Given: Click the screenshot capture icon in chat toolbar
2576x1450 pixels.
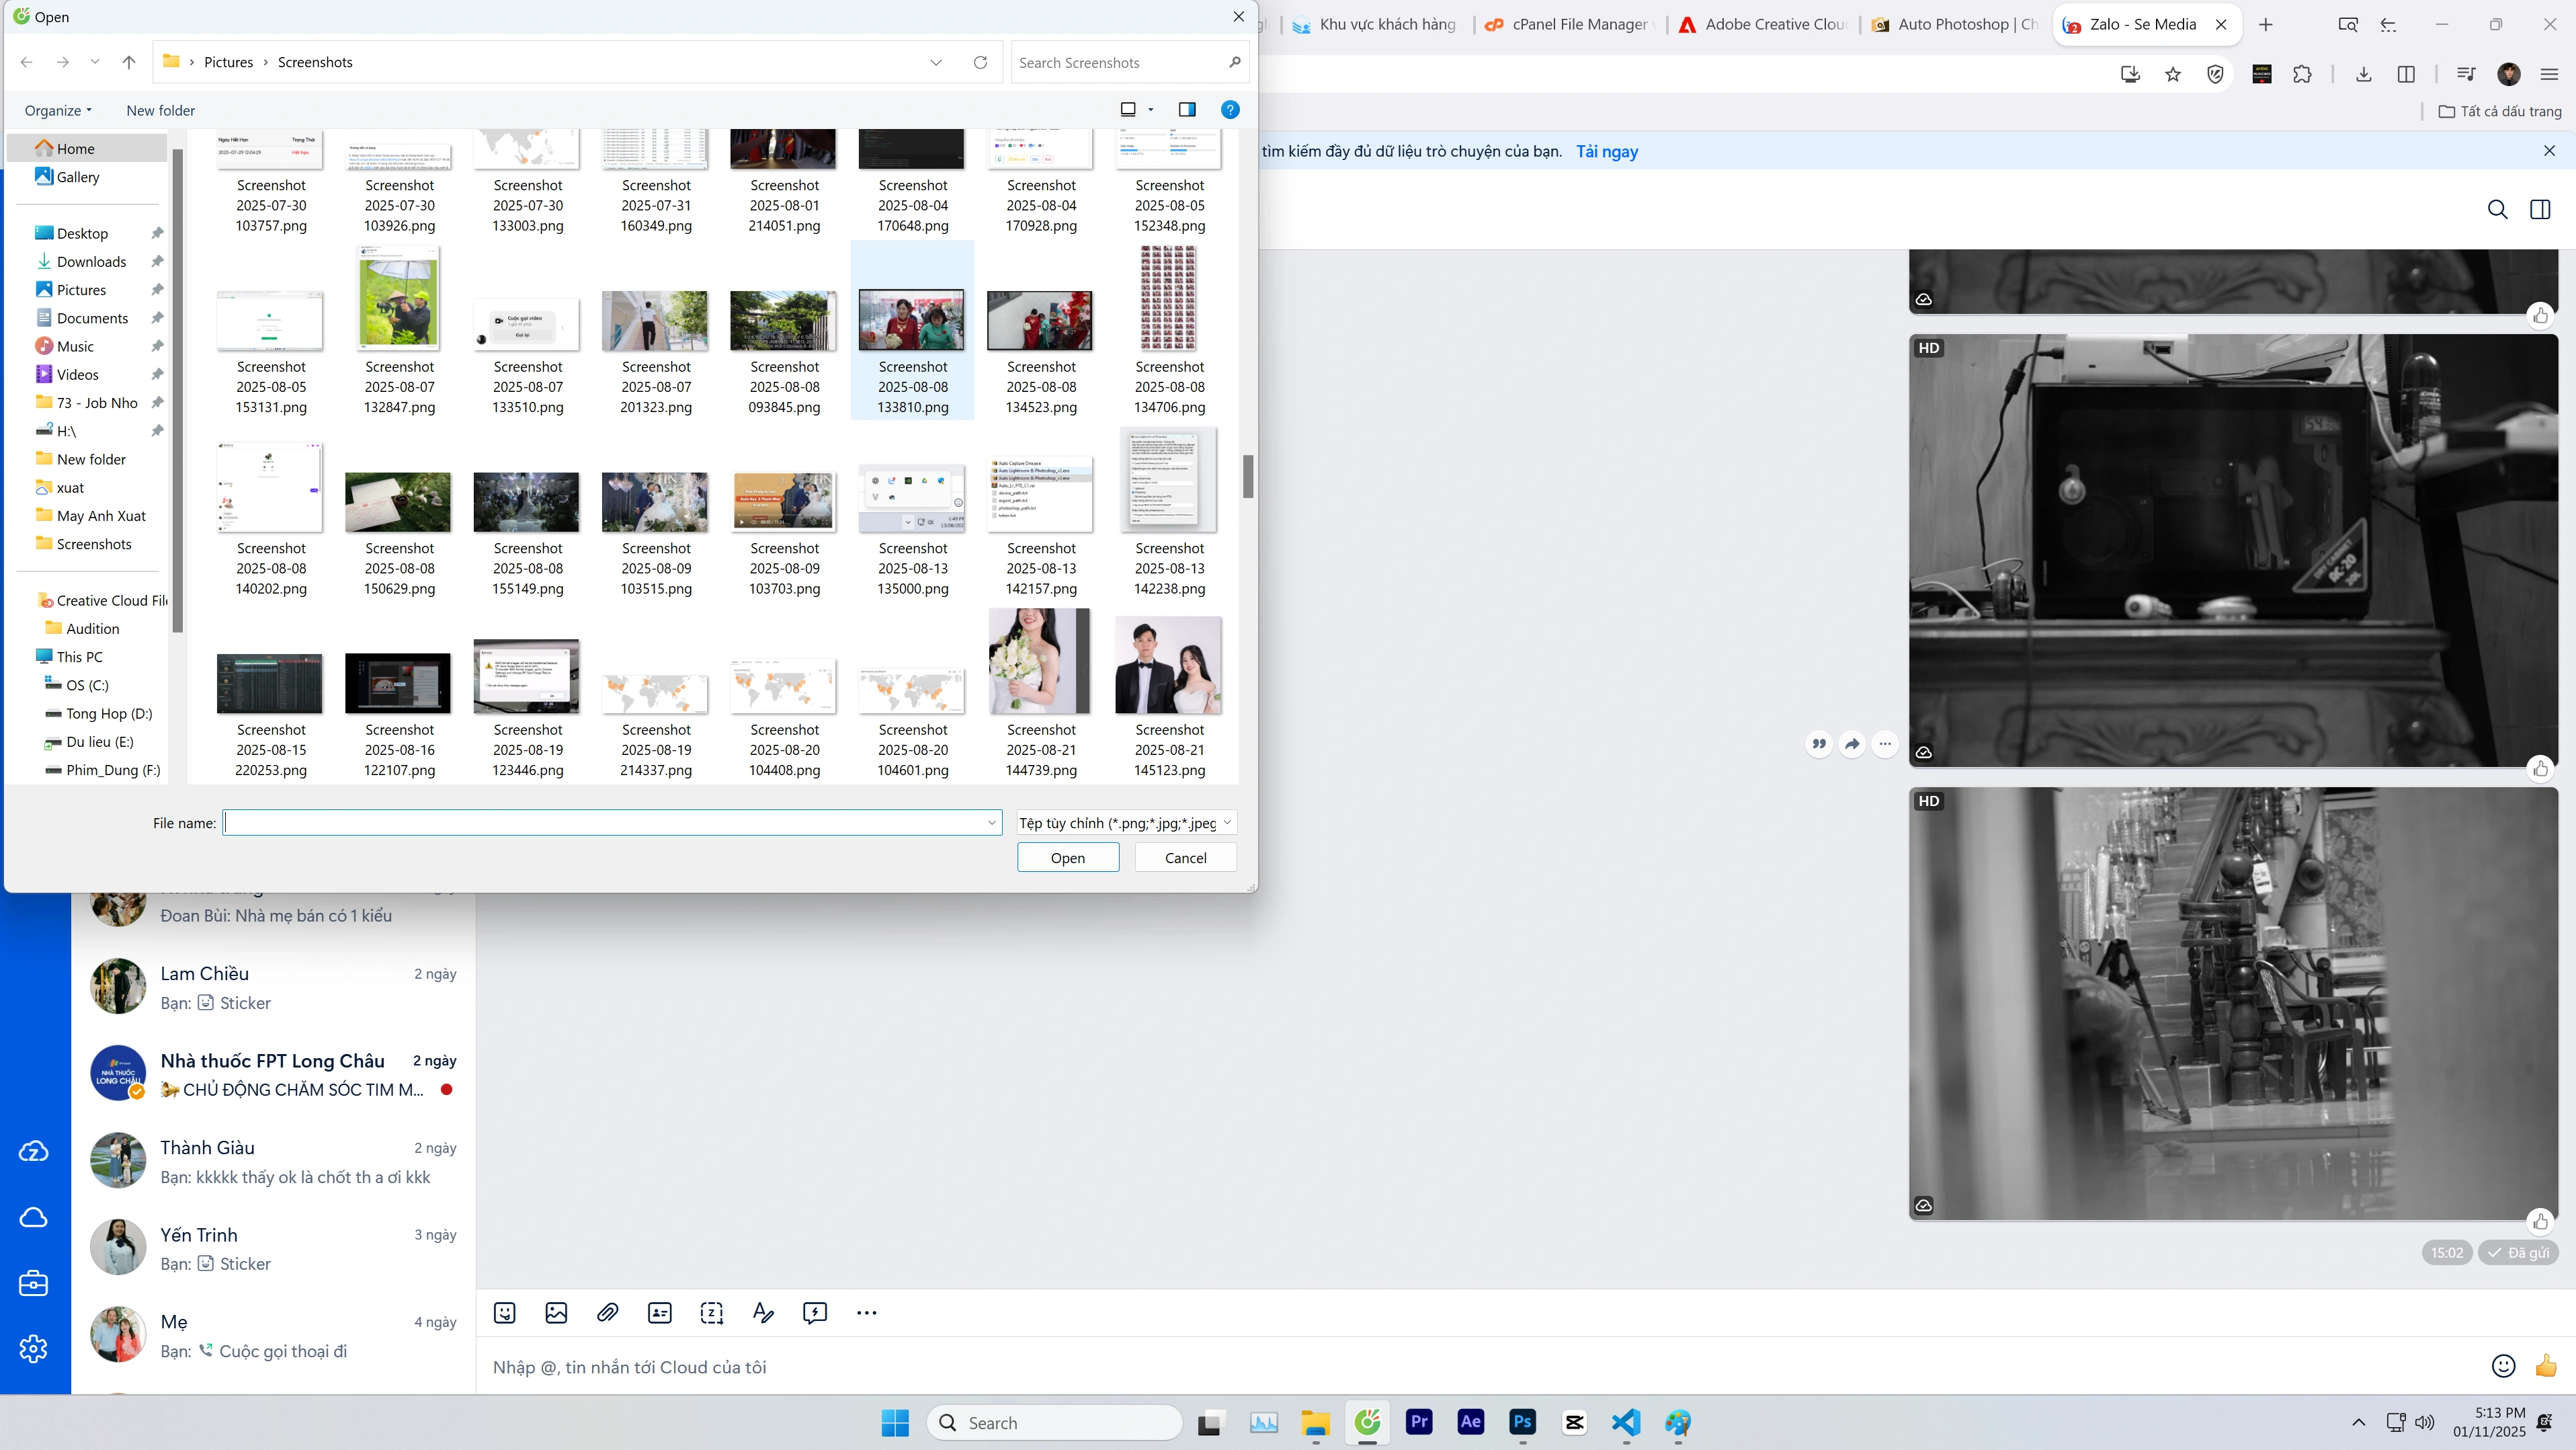Looking at the screenshot, I should (x=712, y=1313).
